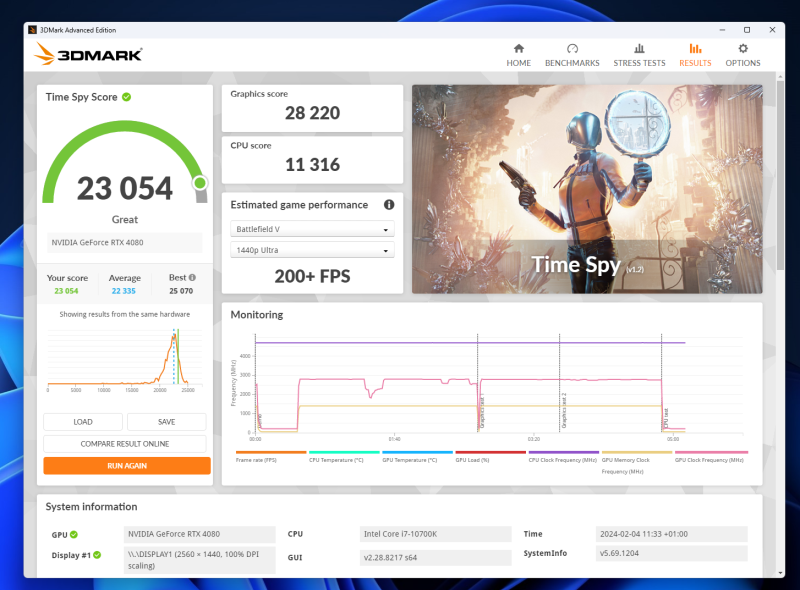Click the GPU field in System information

(199, 534)
